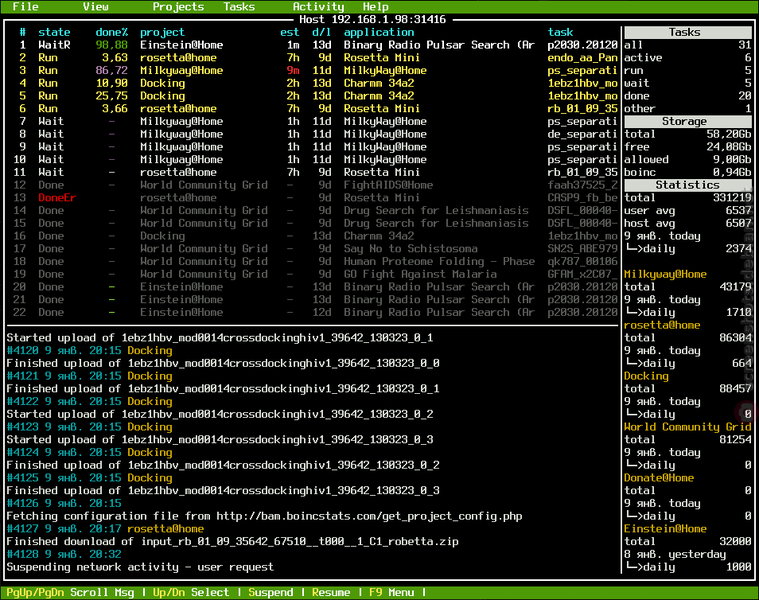Viewport: 759px width, 600px height.
Task: Click the 'done 20' tasks count
Action: pyautogui.click(x=687, y=96)
